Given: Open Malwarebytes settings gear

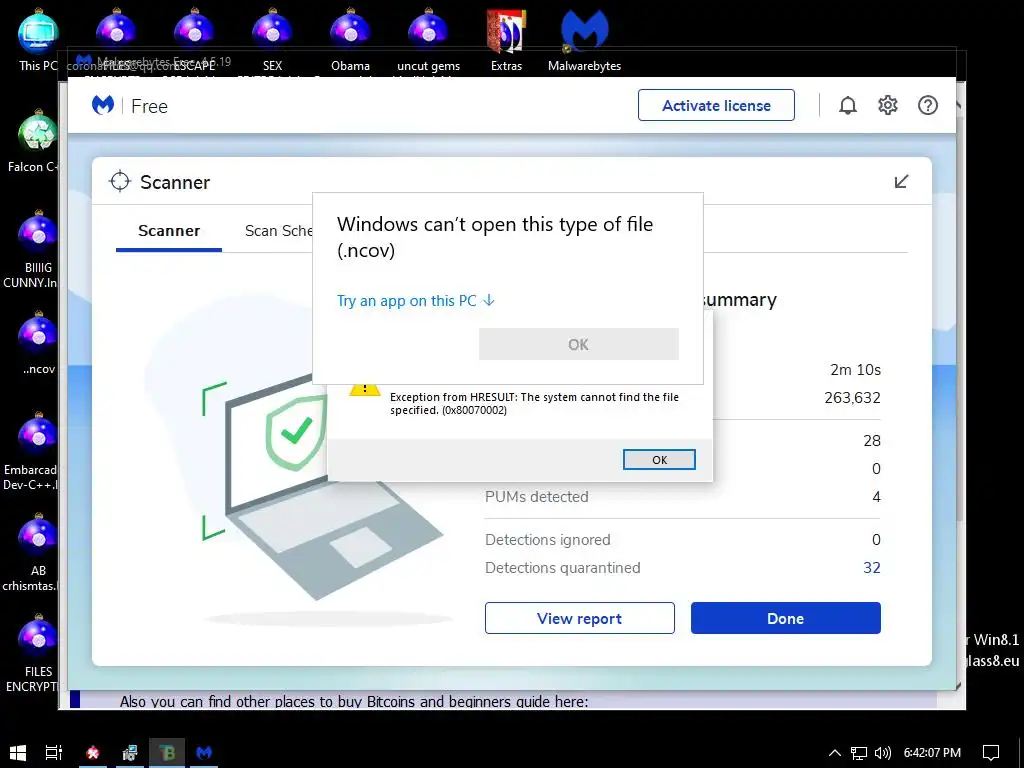Looking at the screenshot, I should 888,105.
